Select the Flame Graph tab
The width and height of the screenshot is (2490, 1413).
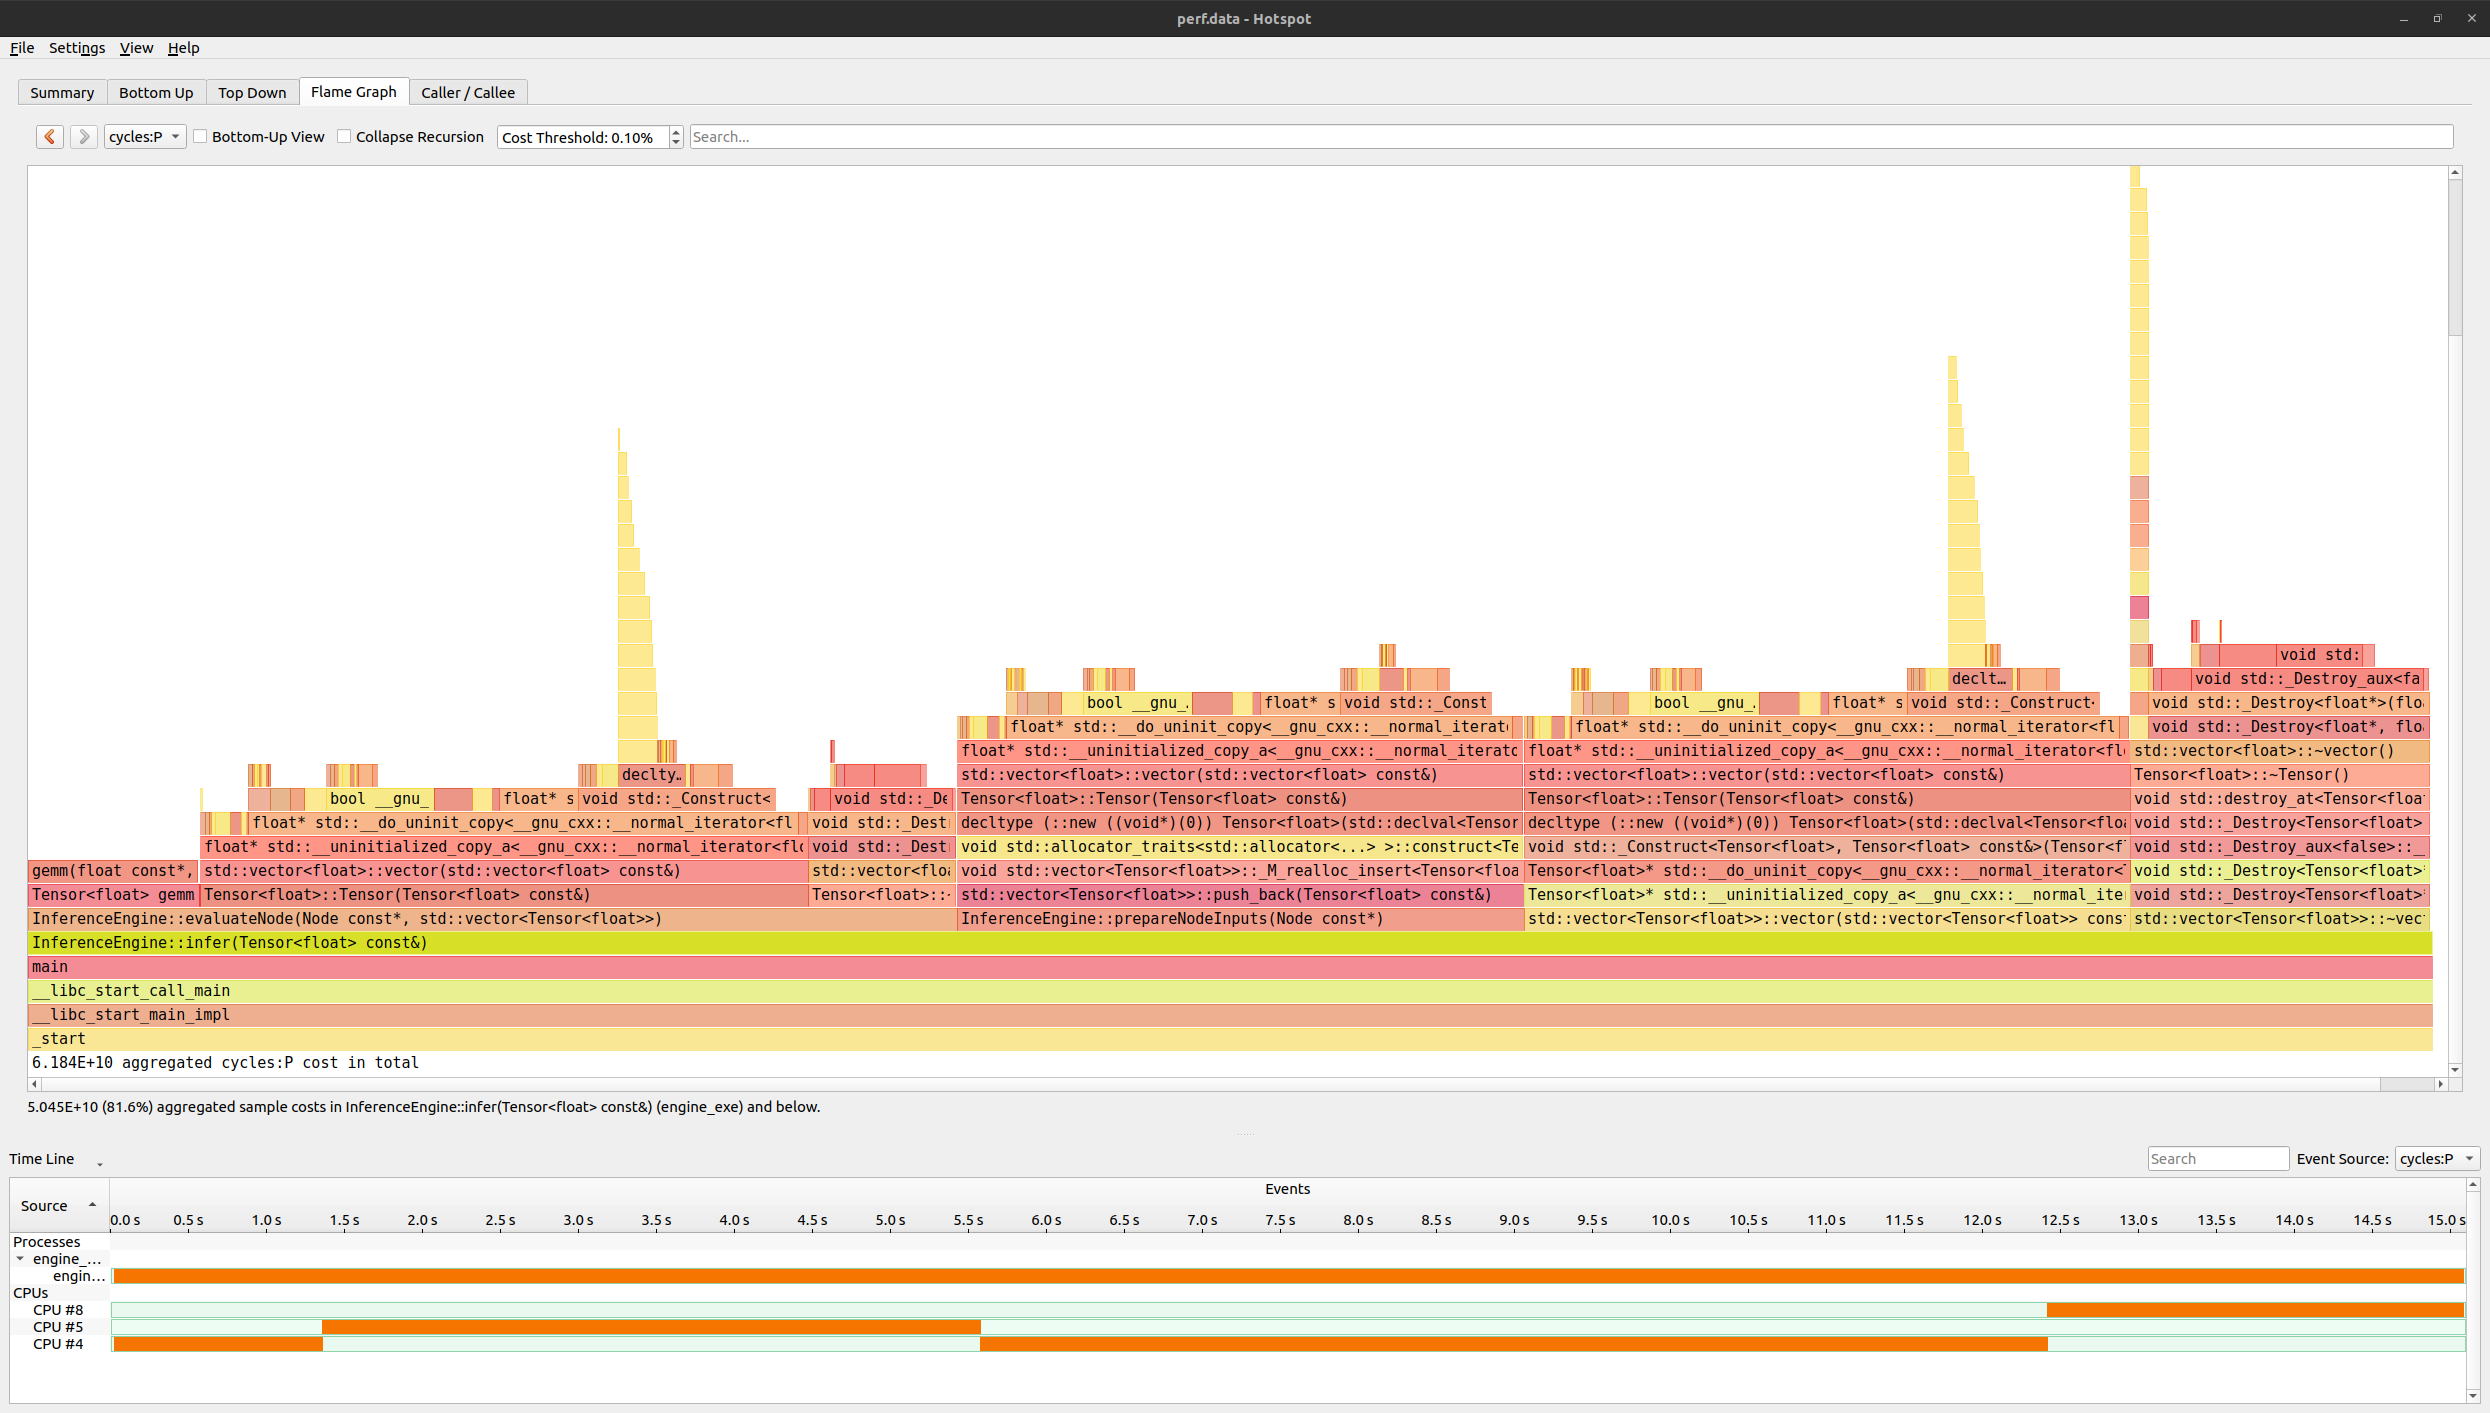coord(354,91)
